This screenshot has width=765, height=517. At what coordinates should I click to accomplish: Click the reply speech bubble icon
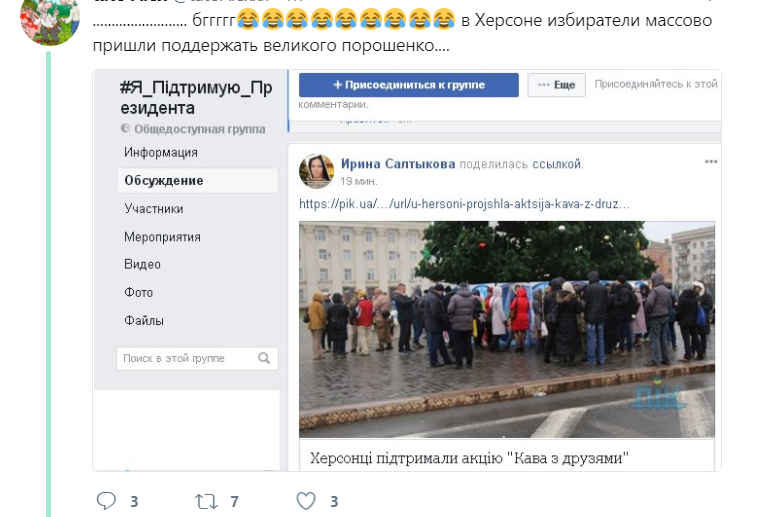(x=106, y=501)
